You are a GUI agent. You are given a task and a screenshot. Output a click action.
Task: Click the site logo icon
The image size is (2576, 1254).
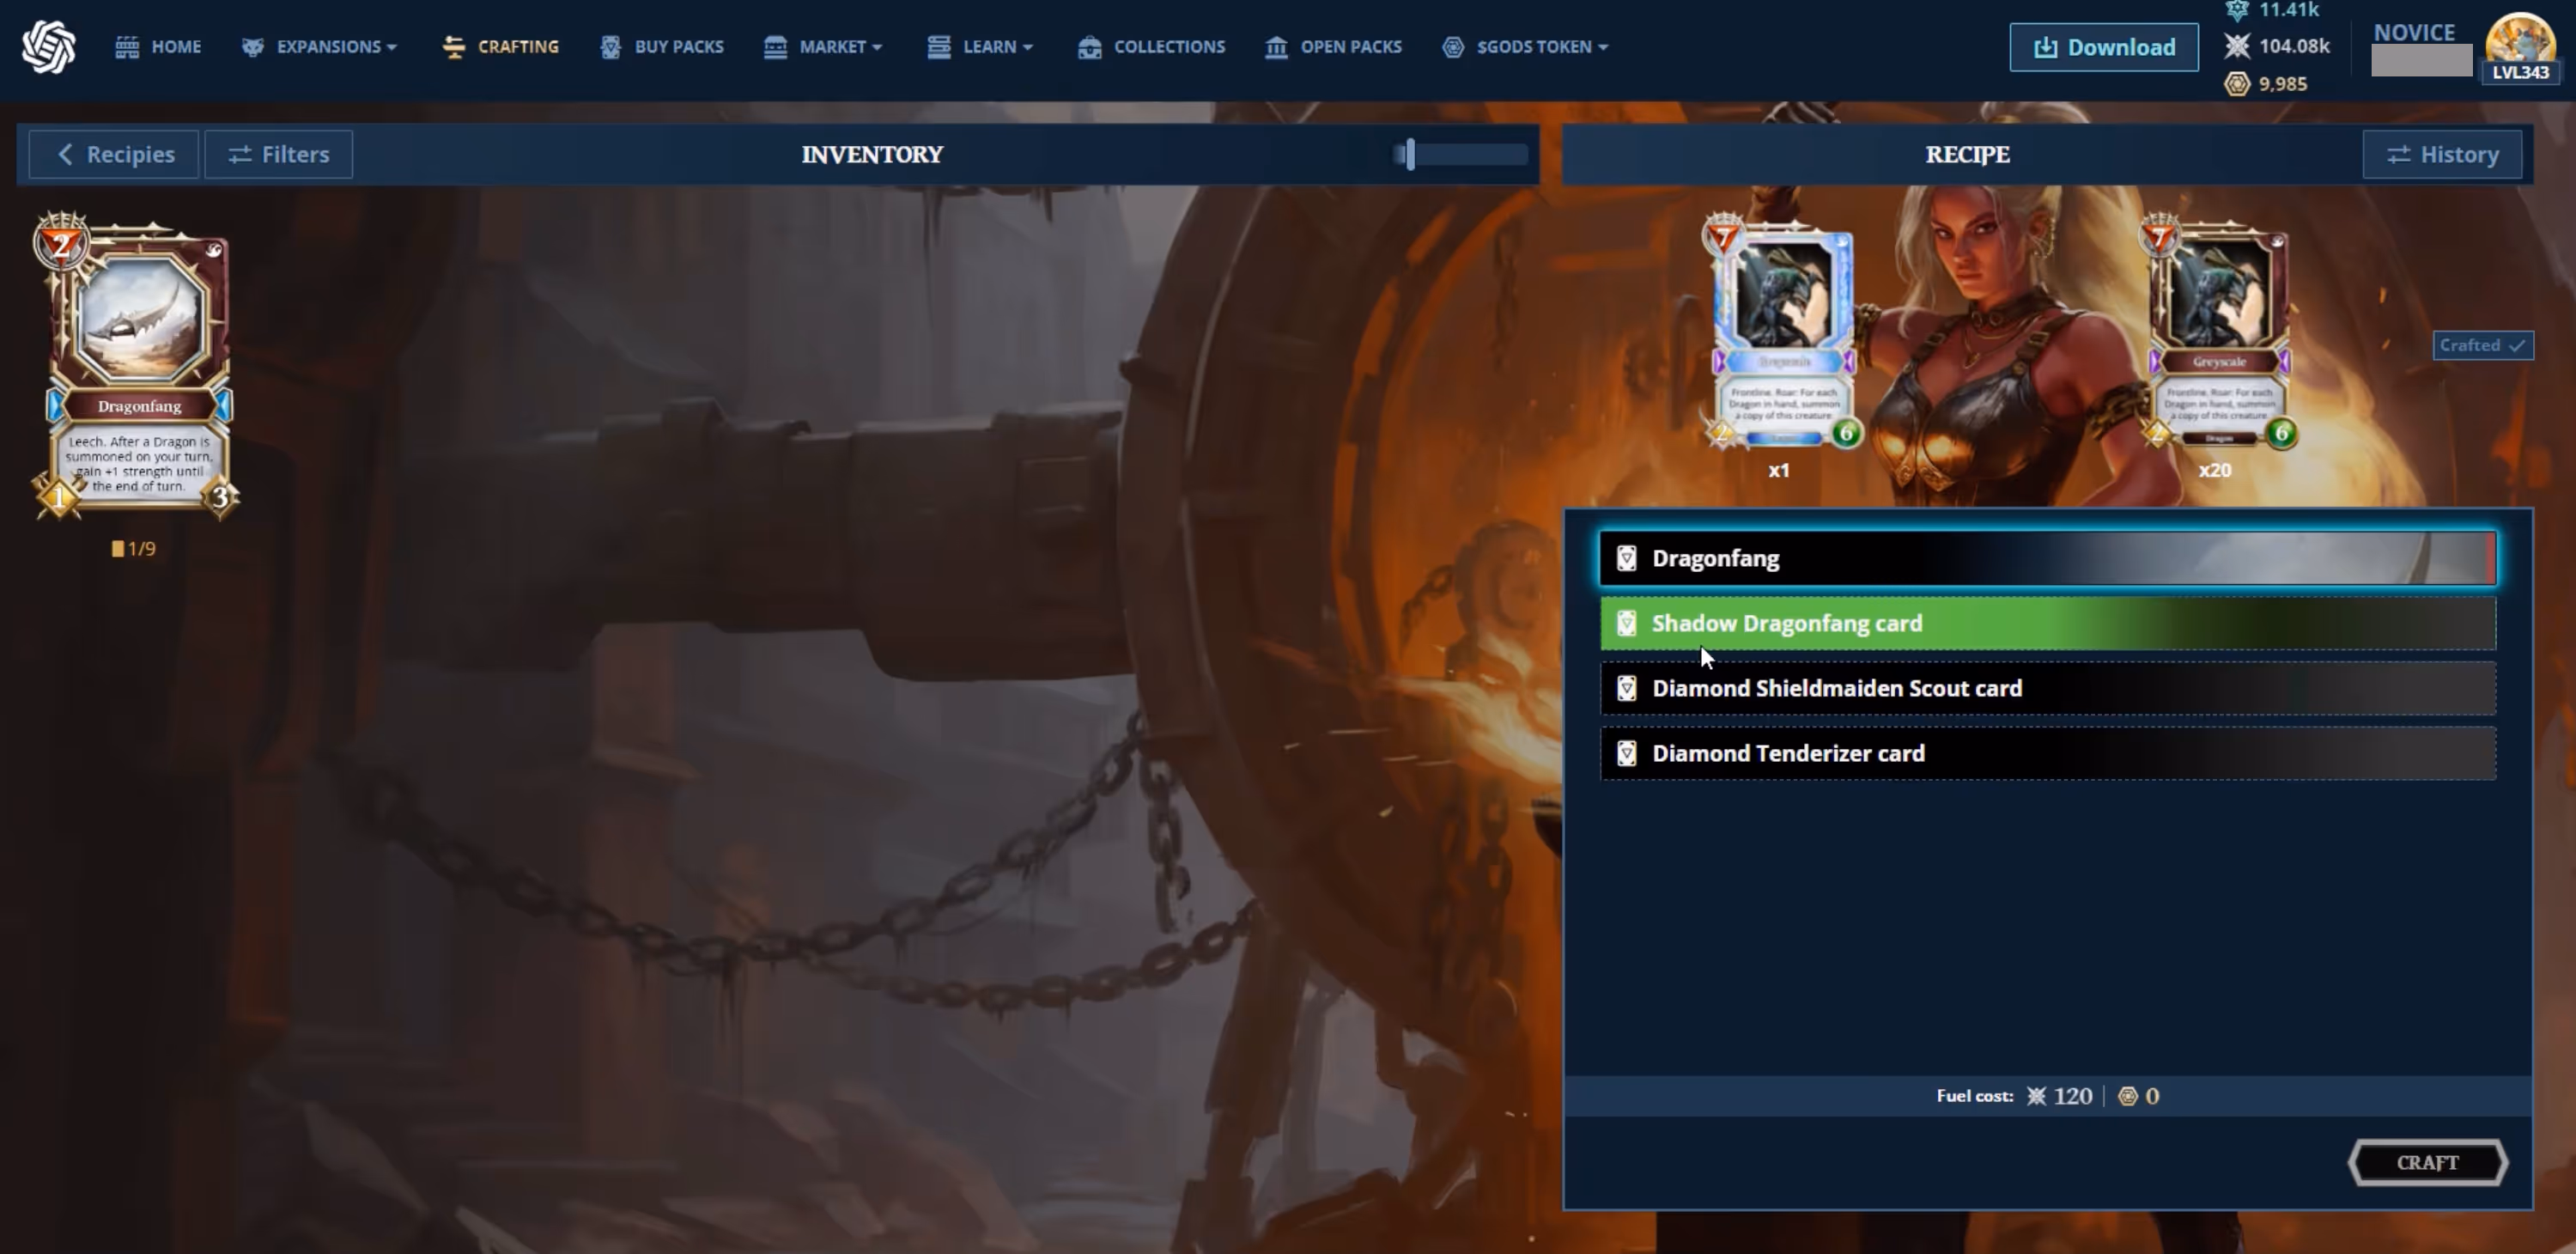click(48, 47)
